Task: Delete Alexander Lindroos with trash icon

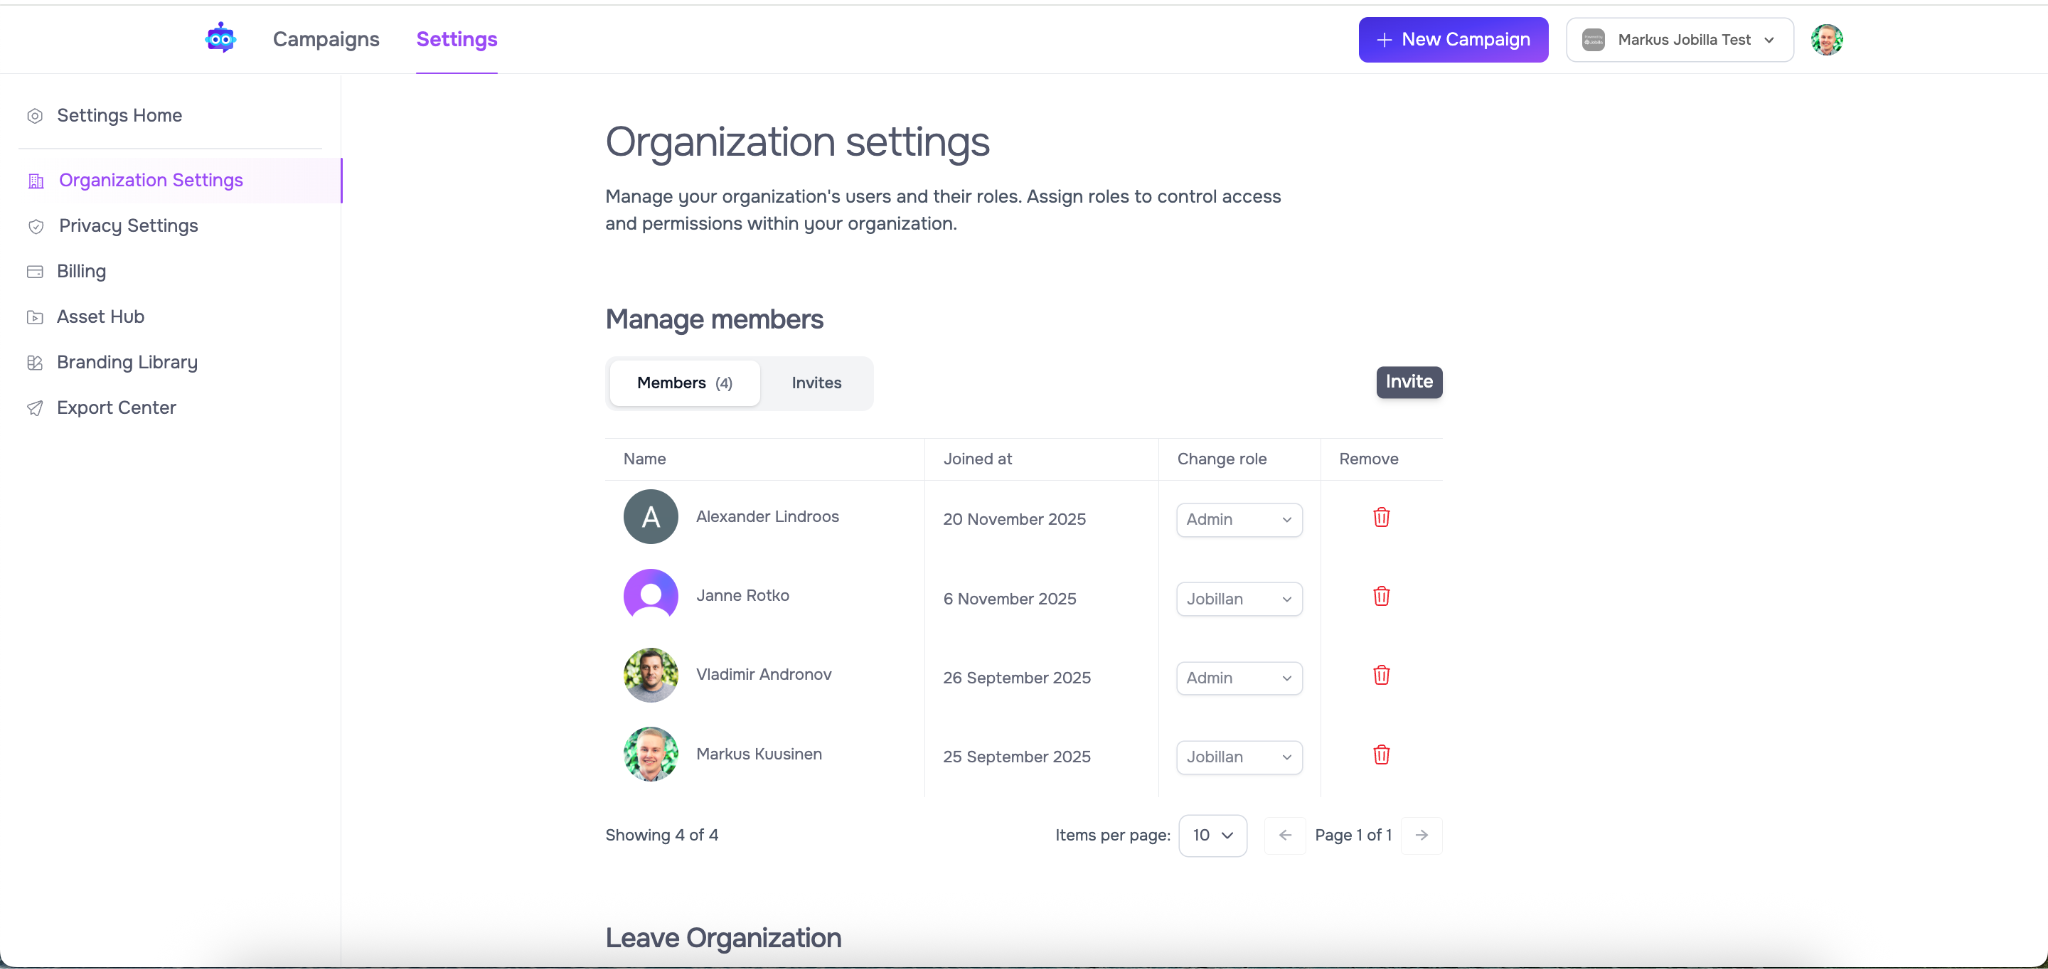Action: [x=1381, y=518]
